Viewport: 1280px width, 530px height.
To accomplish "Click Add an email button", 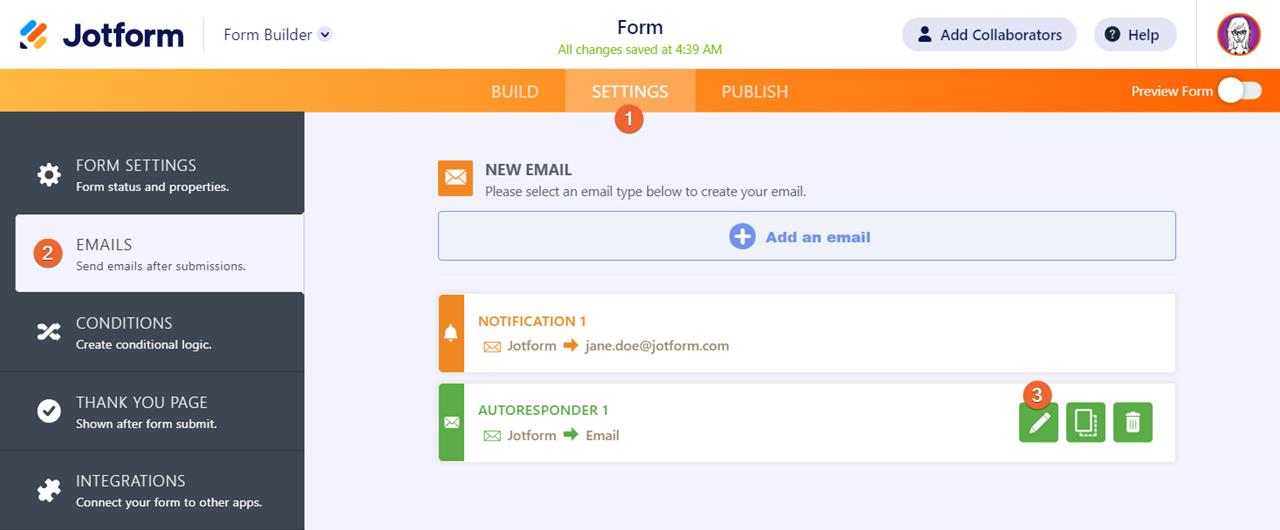I will (806, 237).
